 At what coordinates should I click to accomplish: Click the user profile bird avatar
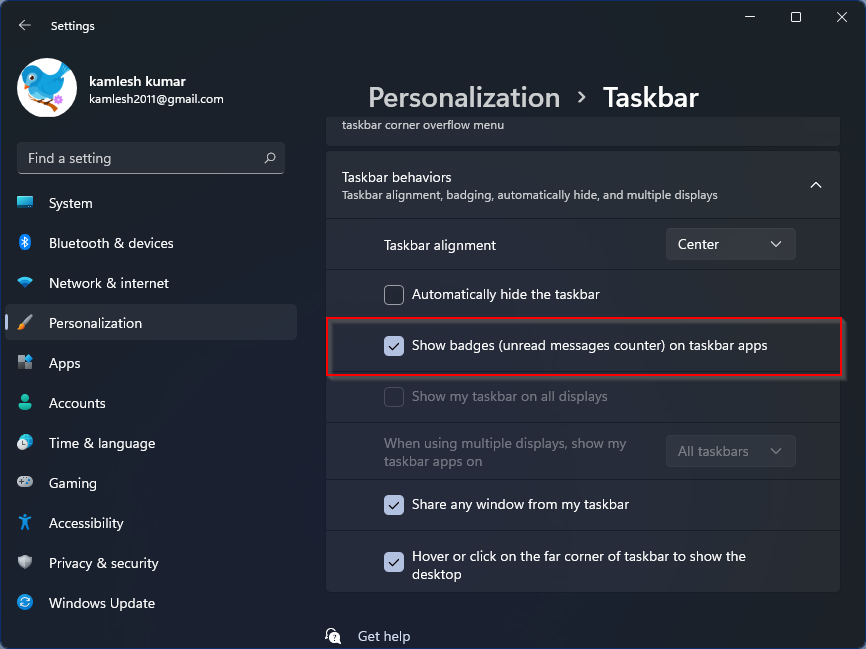click(x=47, y=88)
